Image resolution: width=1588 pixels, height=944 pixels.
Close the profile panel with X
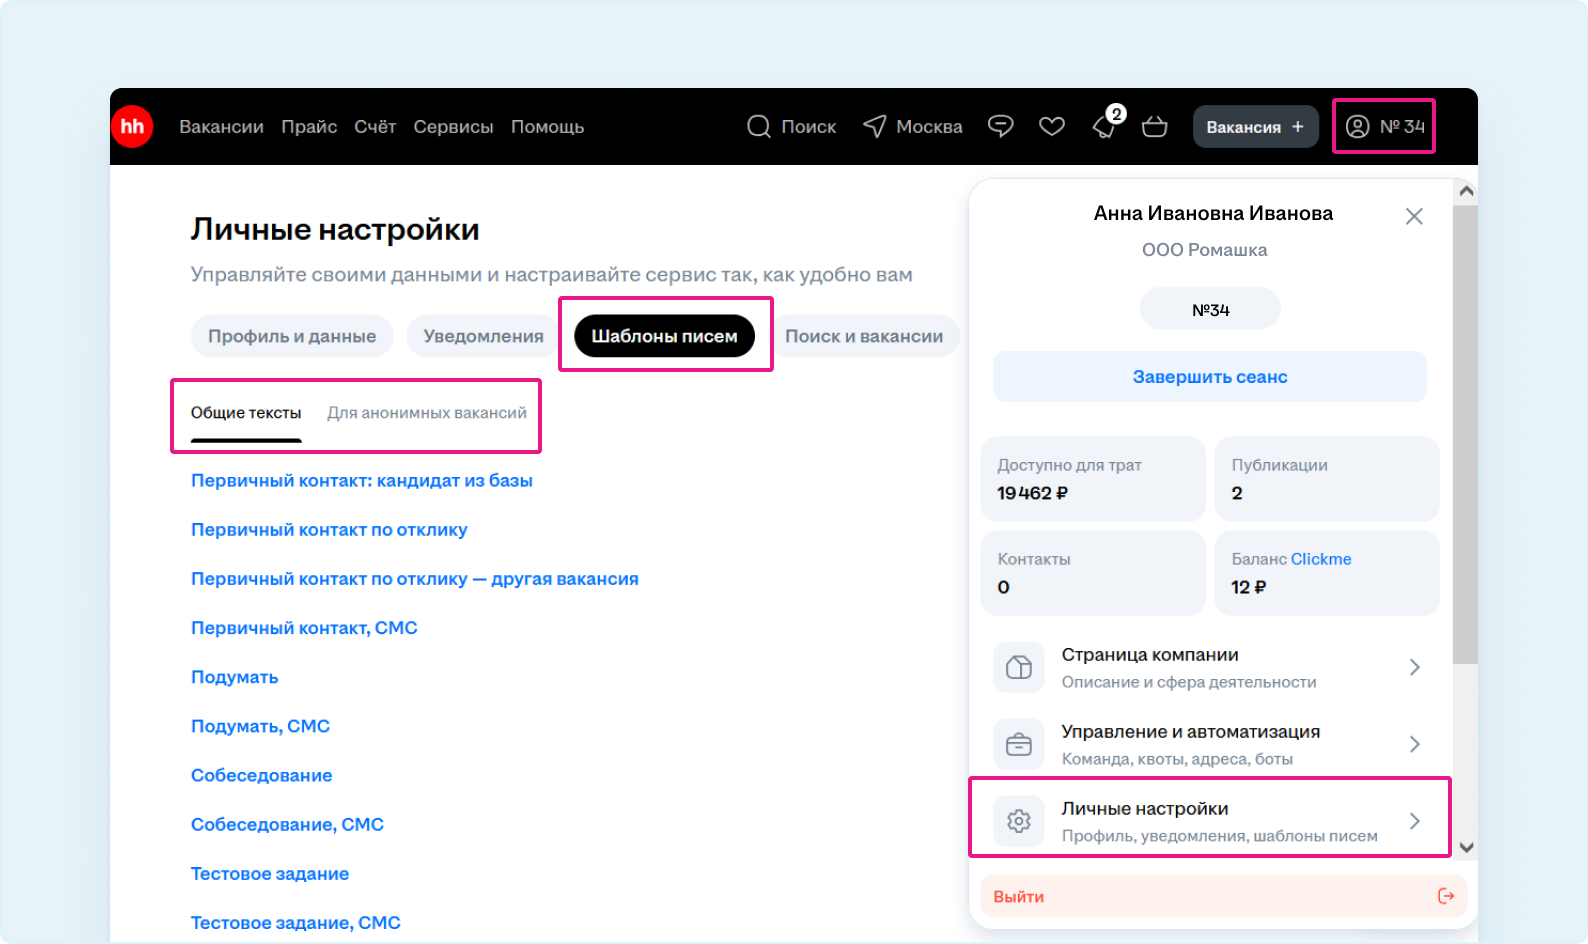click(x=1414, y=216)
